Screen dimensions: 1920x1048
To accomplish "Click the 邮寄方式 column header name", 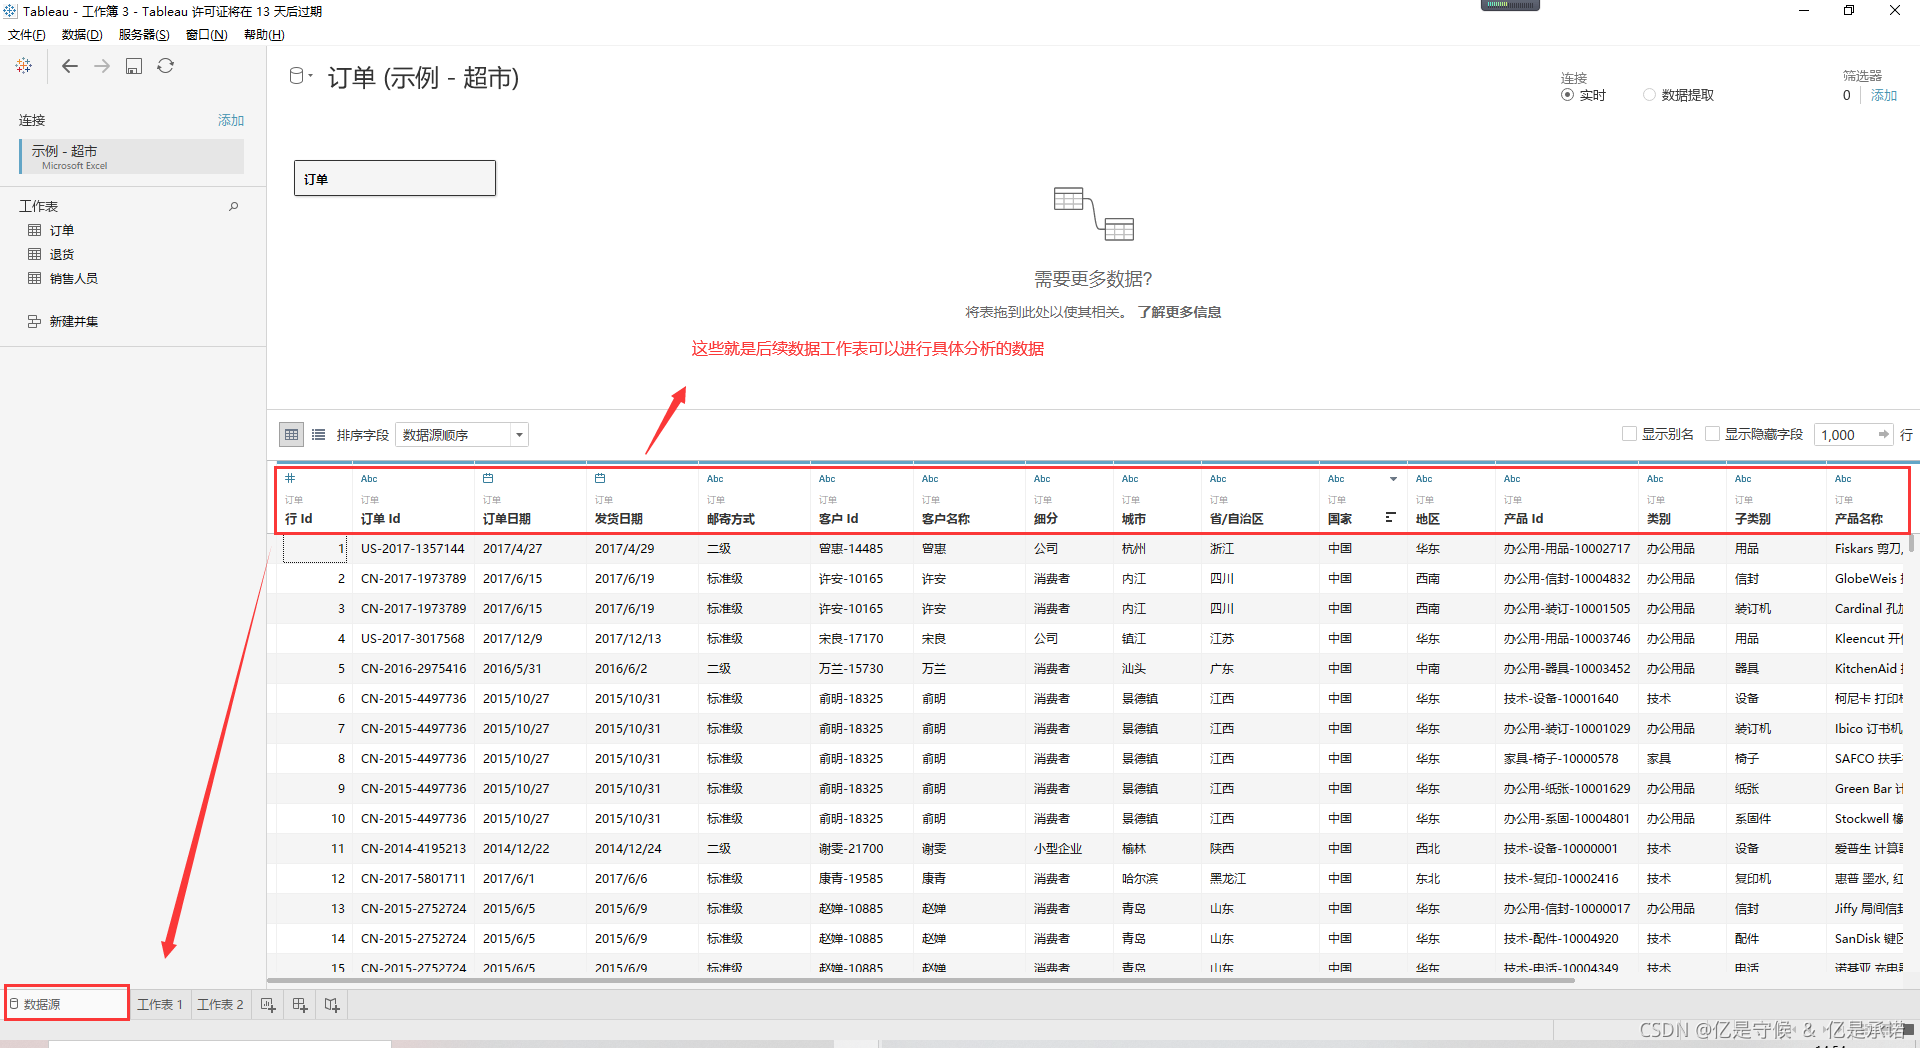I will [731, 518].
